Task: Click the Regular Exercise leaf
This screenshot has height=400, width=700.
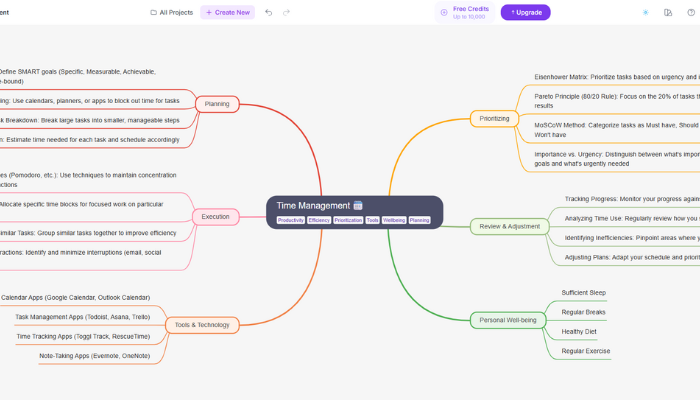Action: (x=586, y=351)
